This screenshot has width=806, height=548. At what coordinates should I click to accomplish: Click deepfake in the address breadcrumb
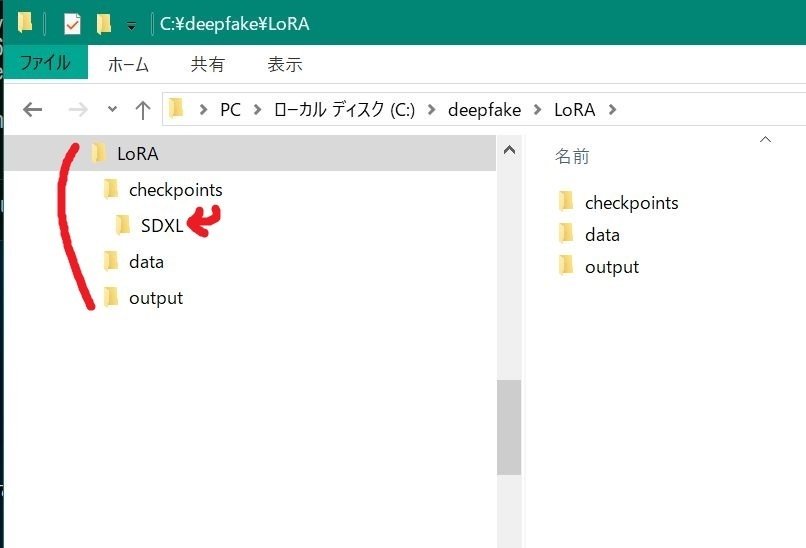tap(484, 109)
